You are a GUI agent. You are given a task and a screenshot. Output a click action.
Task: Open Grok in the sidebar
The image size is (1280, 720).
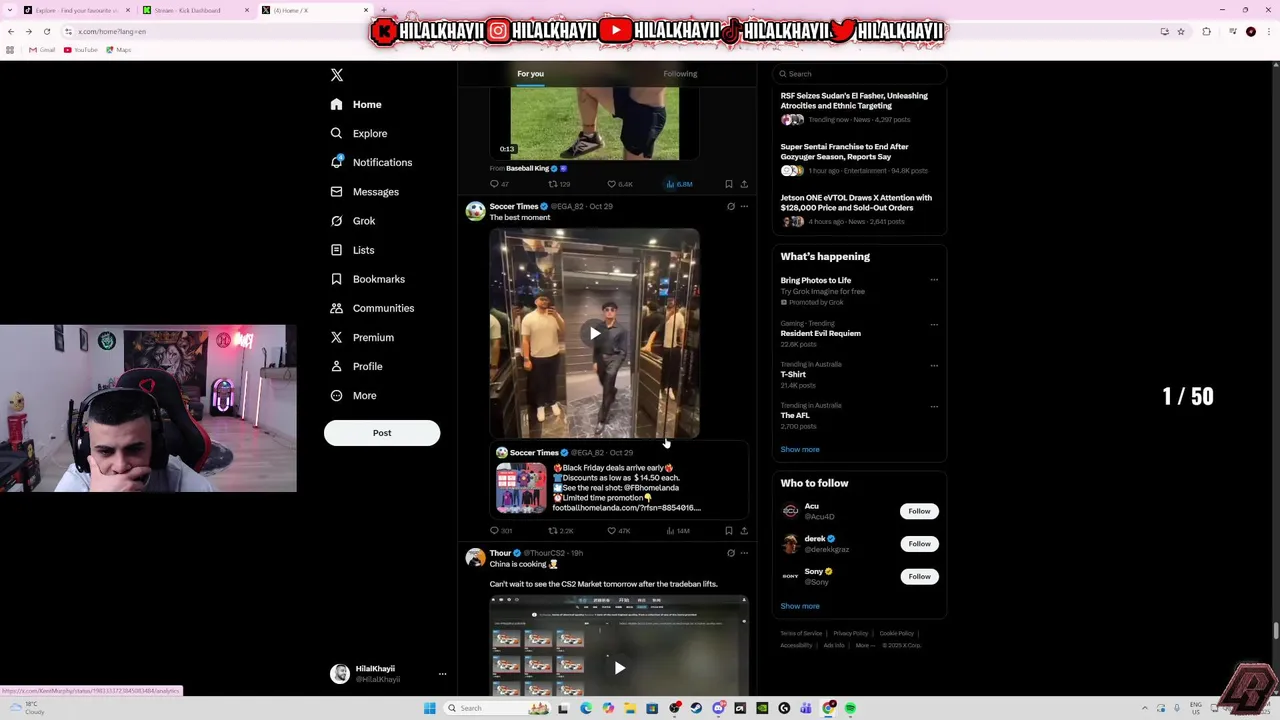click(x=353, y=221)
